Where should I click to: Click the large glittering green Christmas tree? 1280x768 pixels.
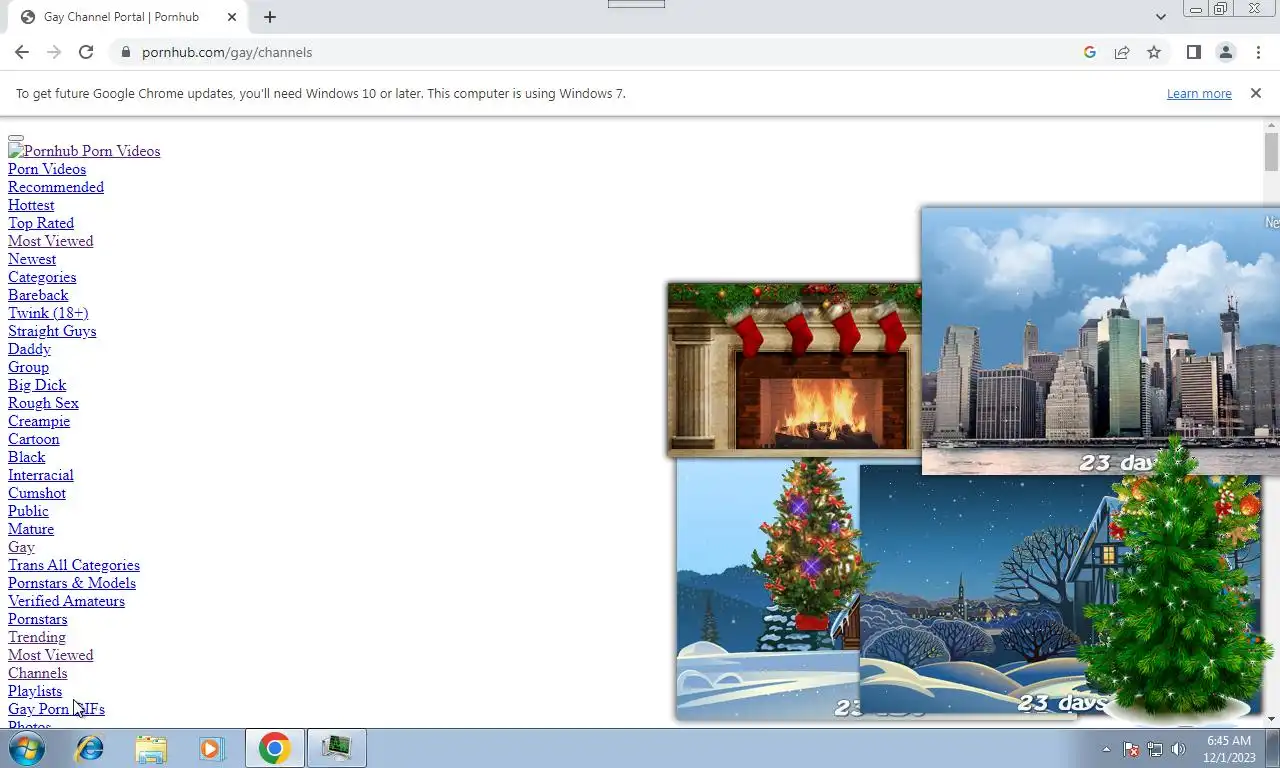click(x=1178, y=580)
